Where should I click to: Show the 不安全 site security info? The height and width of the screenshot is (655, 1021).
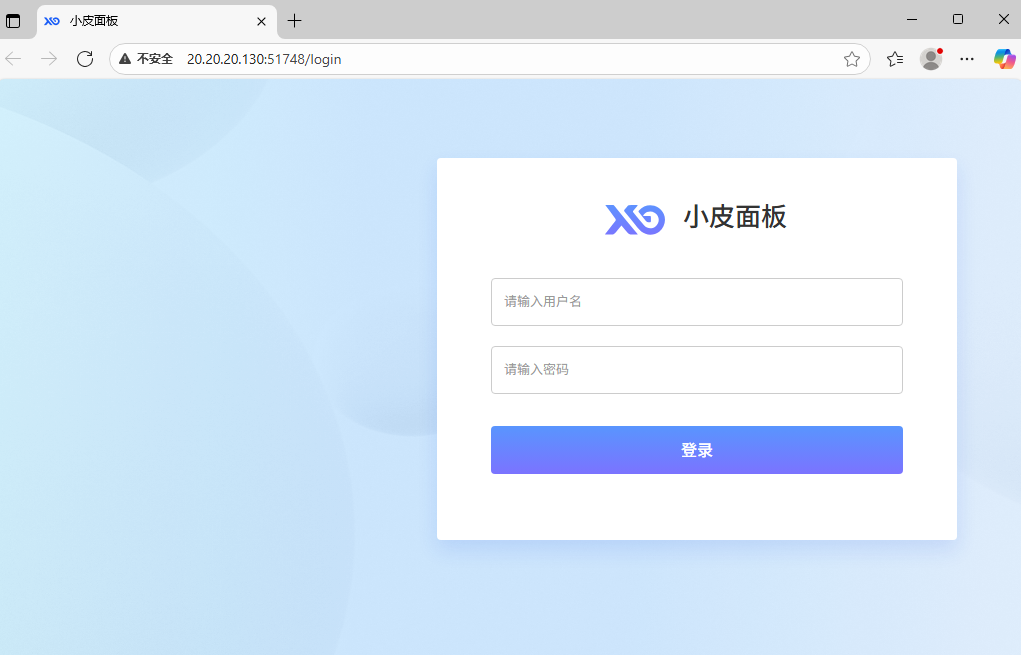tap(146, 59)
